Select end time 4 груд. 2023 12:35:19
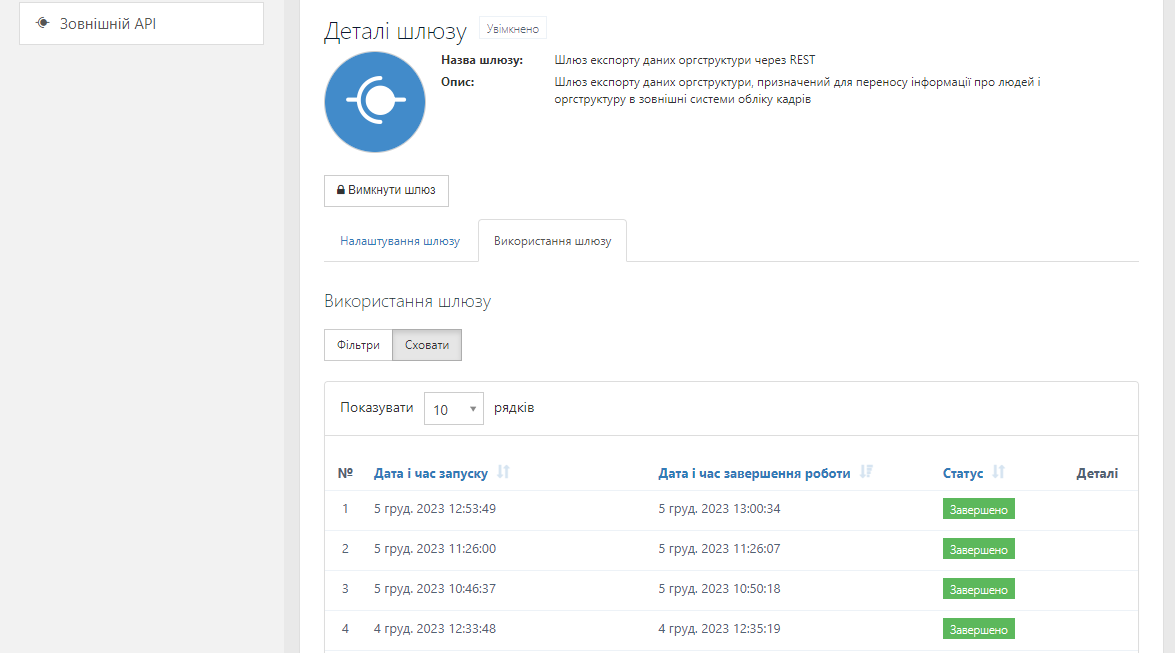 click(x=719, y=628)
